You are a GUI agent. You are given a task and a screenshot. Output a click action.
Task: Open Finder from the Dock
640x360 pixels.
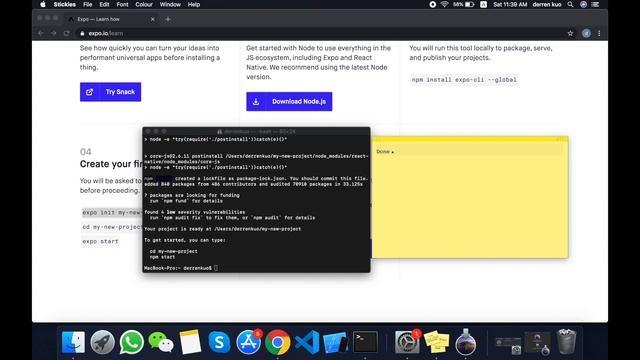coord(73,342)
